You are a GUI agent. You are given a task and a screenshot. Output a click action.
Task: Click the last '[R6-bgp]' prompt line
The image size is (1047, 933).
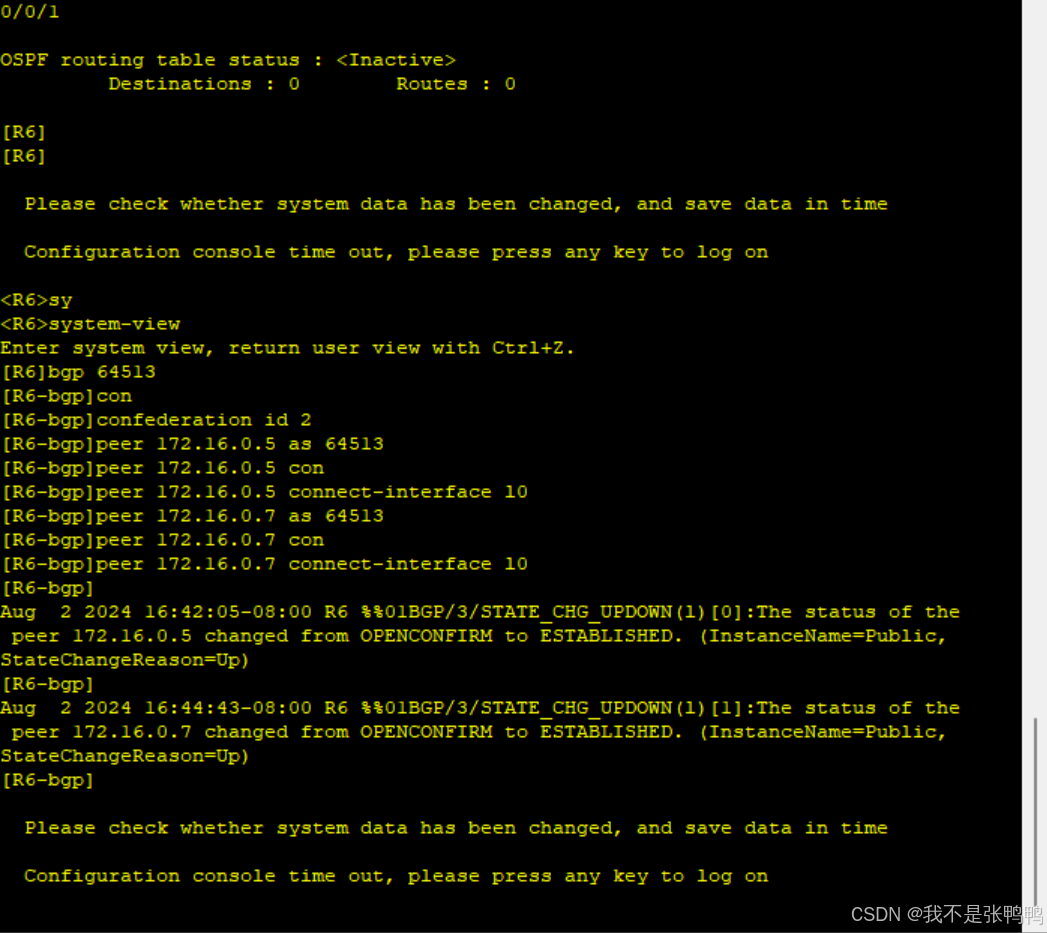pyautogui.click(x=48, y=780)
